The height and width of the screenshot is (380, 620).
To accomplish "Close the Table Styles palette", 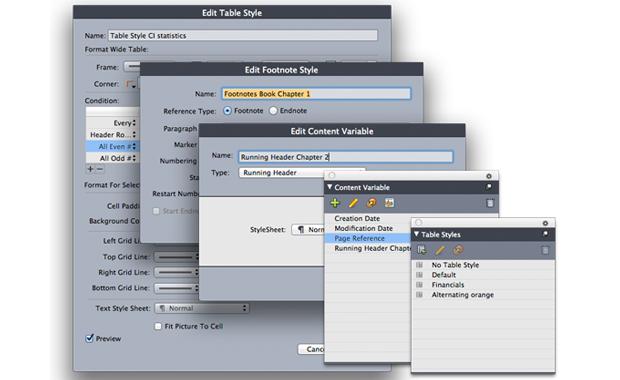I will click(419, 223).
